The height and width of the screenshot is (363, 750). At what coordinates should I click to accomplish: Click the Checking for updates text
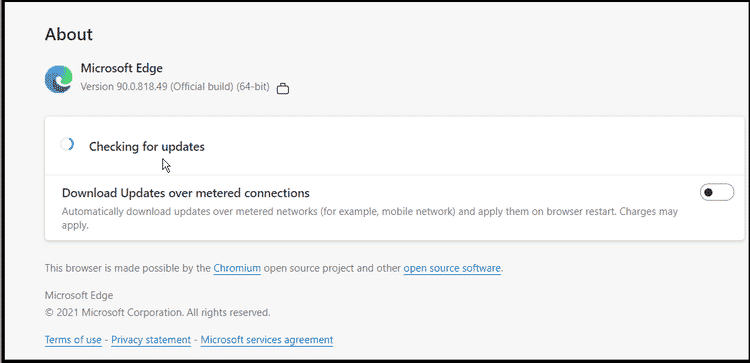tap(147, 146)
